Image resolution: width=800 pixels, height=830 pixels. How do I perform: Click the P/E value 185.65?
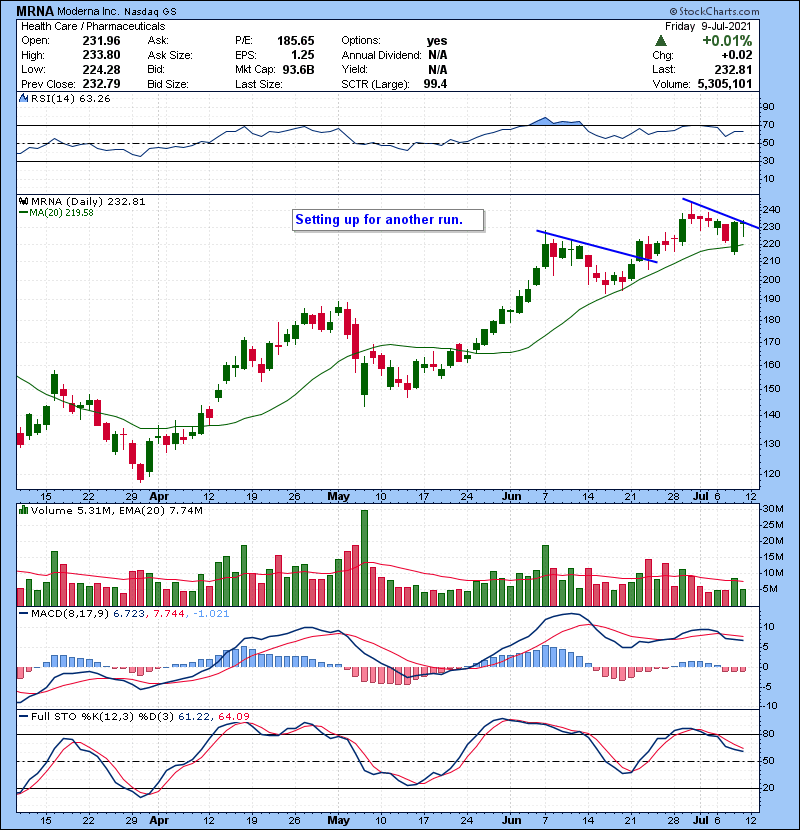tap(295, 41)
